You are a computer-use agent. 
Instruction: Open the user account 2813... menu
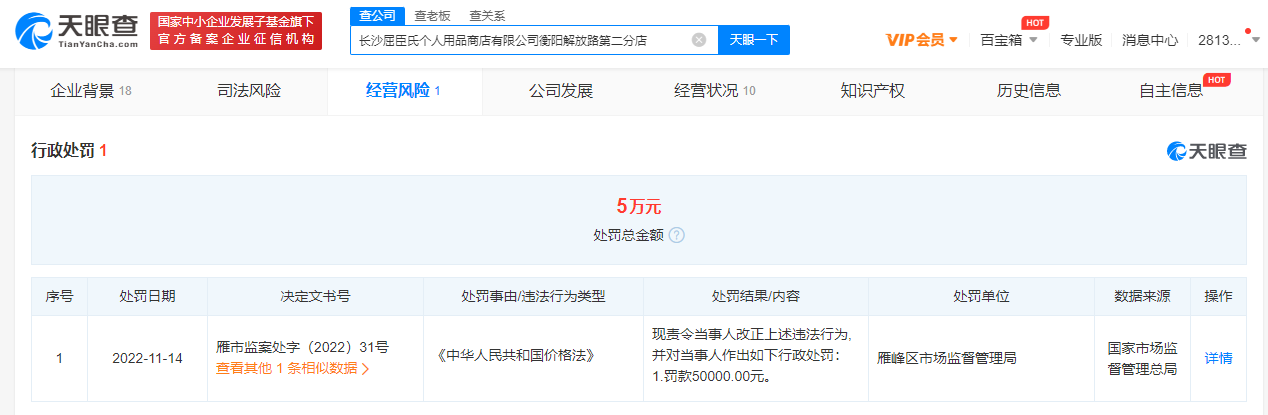point(1224,40)
